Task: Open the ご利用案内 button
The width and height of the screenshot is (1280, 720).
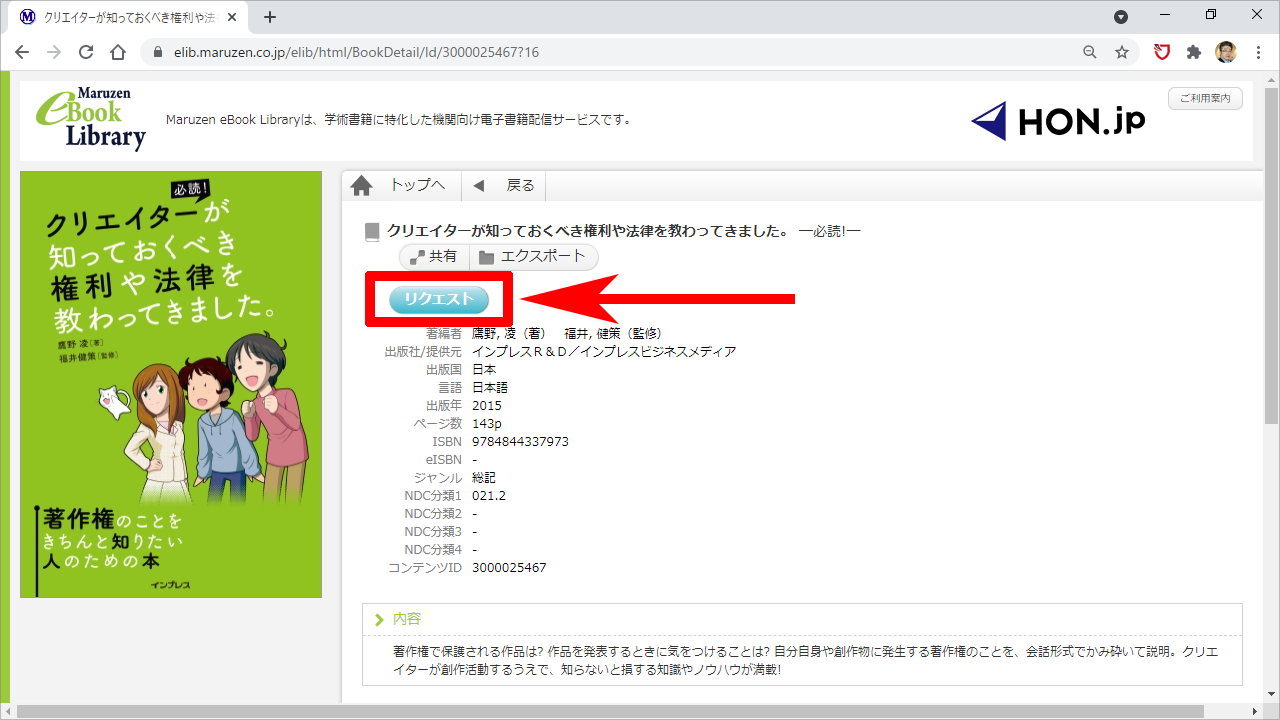Action: (1205, 98)
